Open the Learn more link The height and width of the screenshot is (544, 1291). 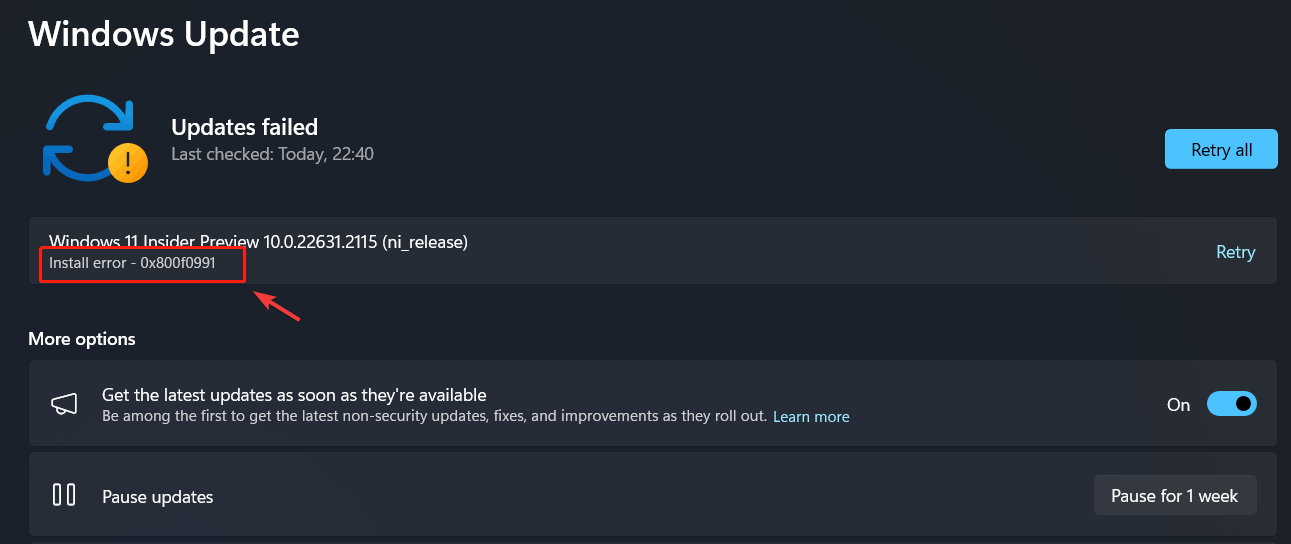point(811,417)
